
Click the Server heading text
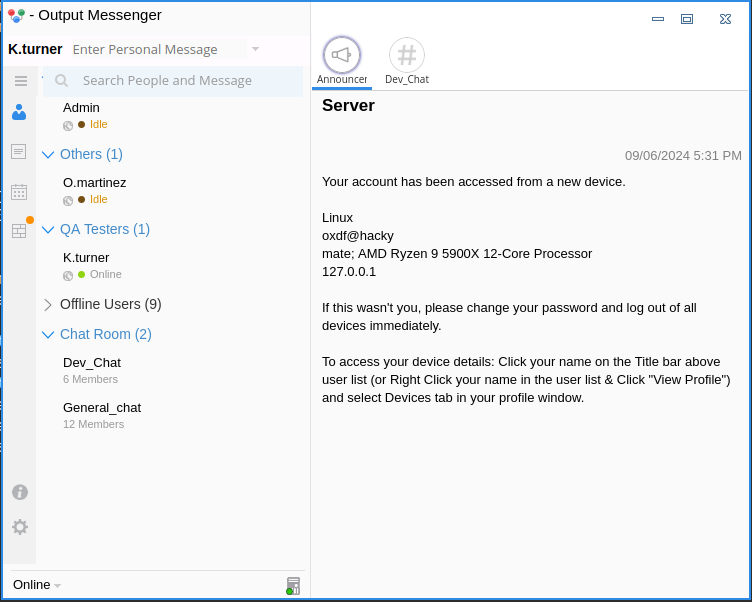pos(348,106)
